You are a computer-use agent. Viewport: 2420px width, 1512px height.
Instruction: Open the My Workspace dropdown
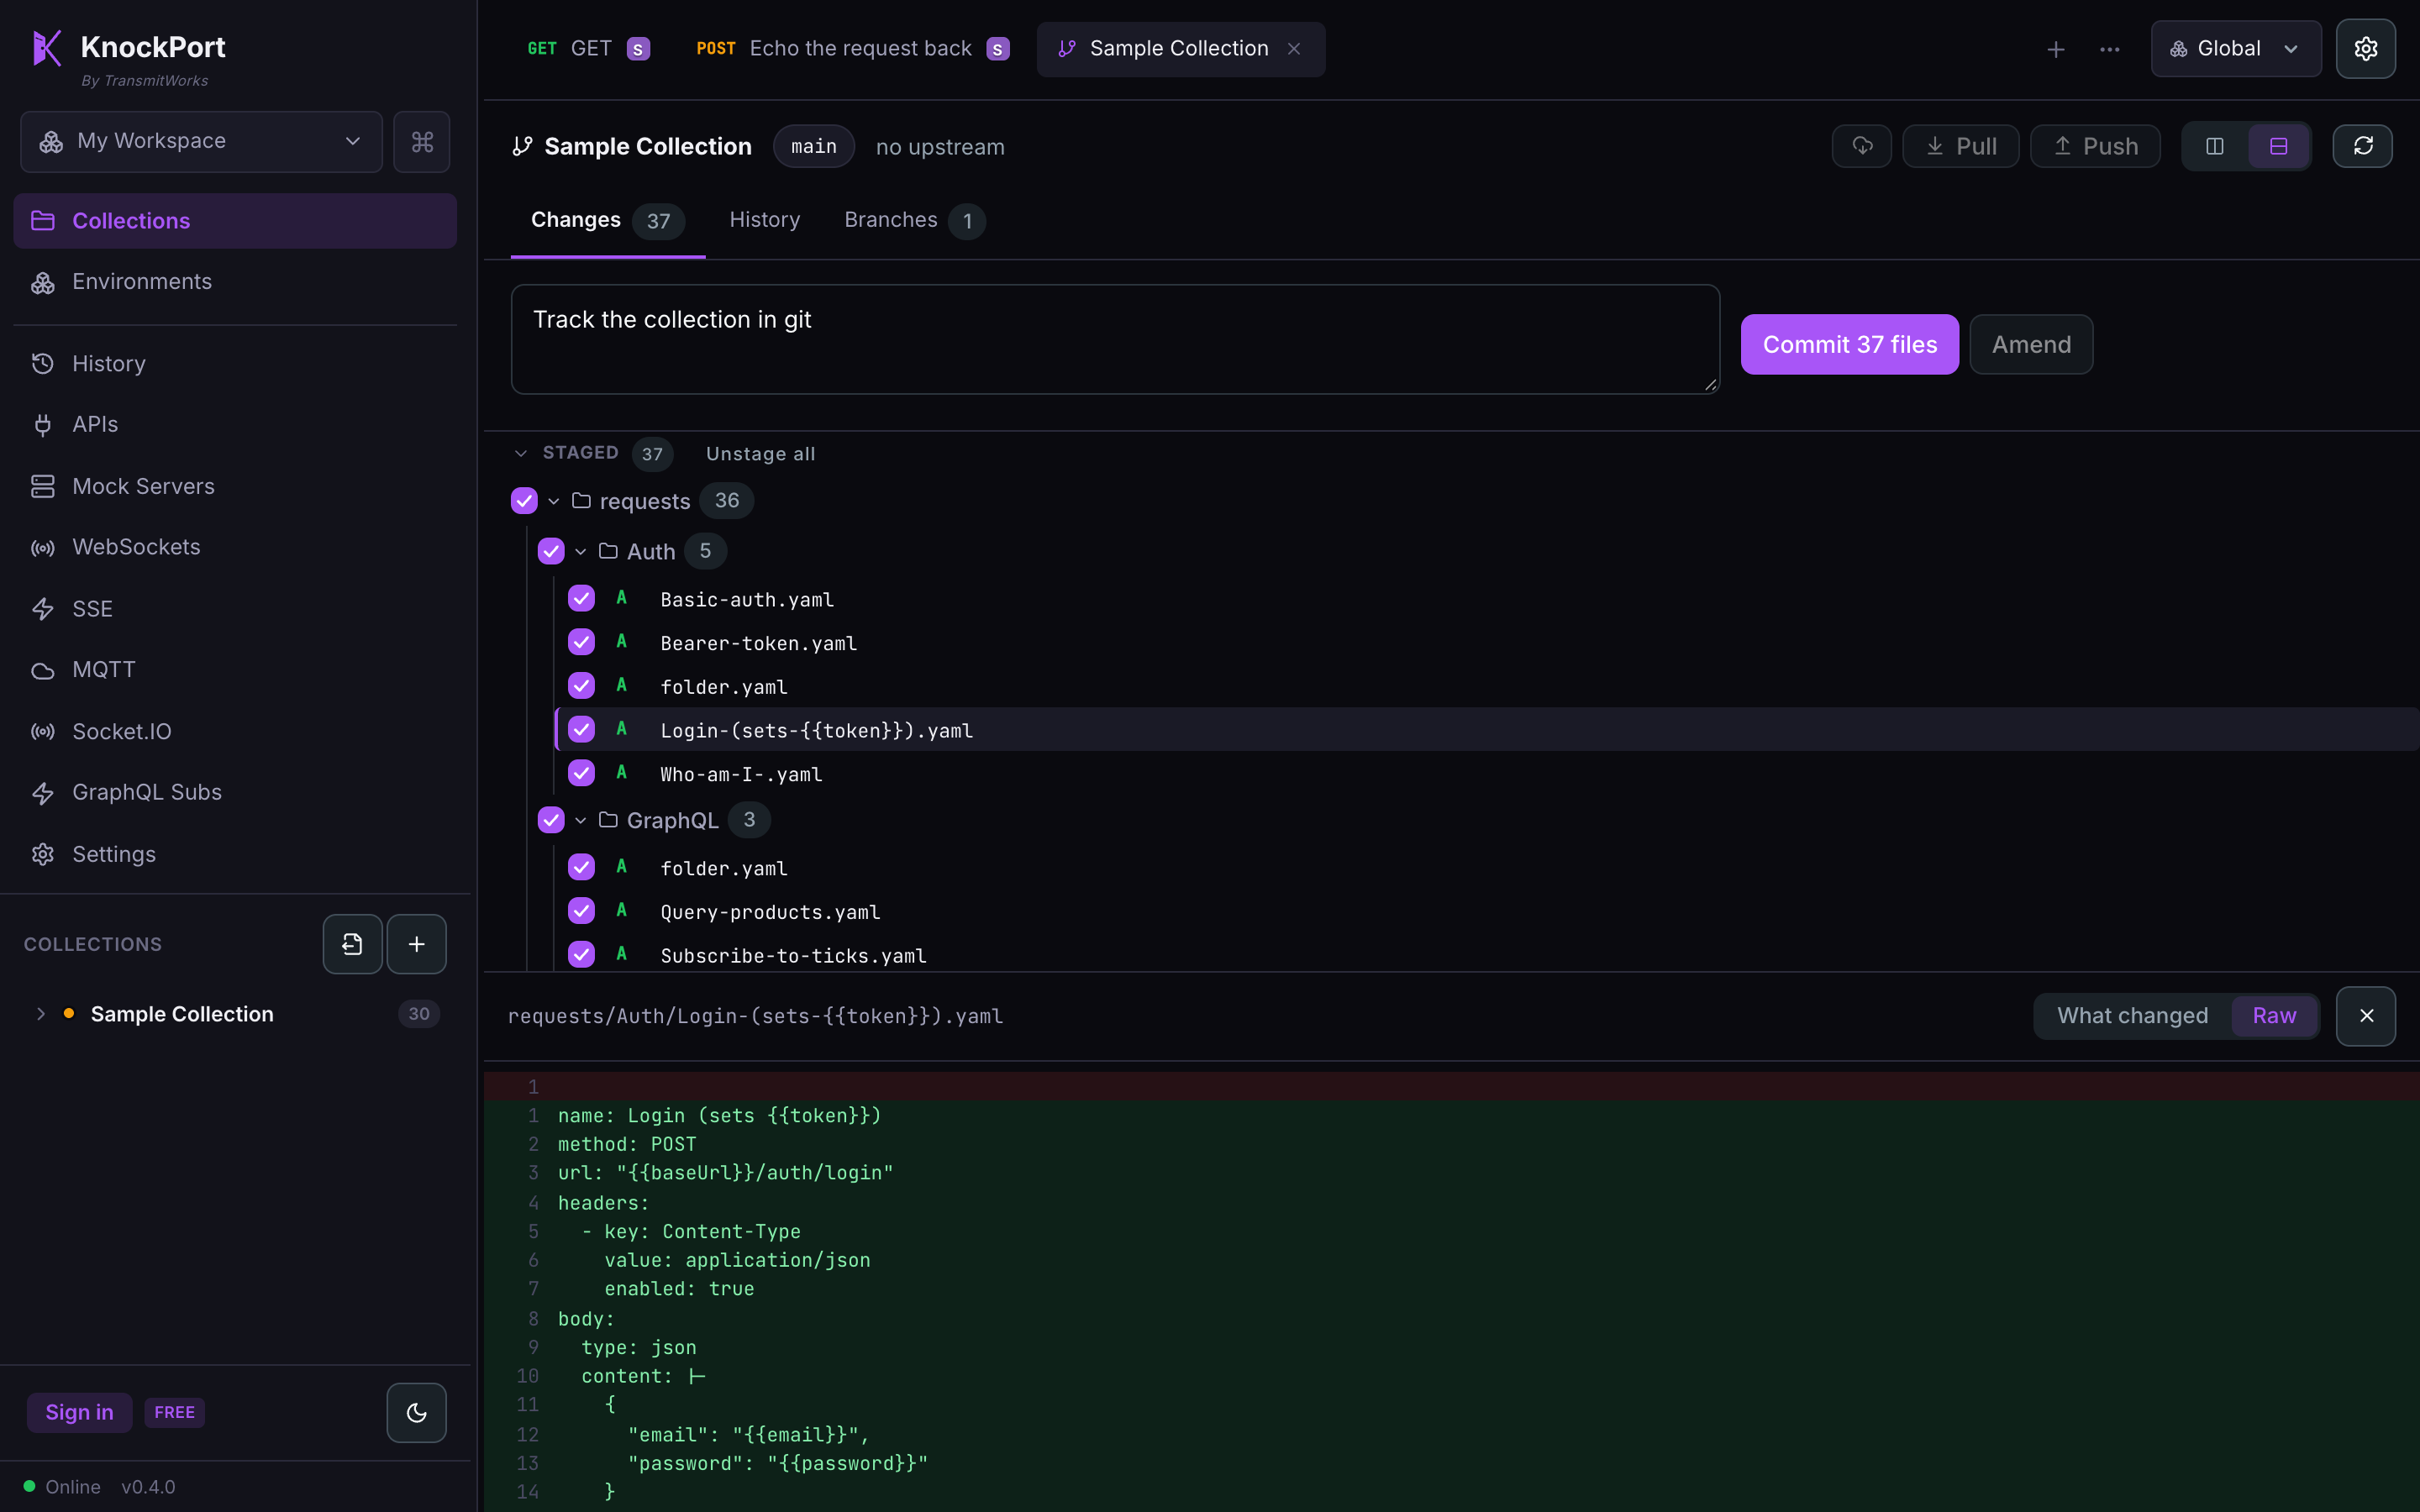point(201,141)
